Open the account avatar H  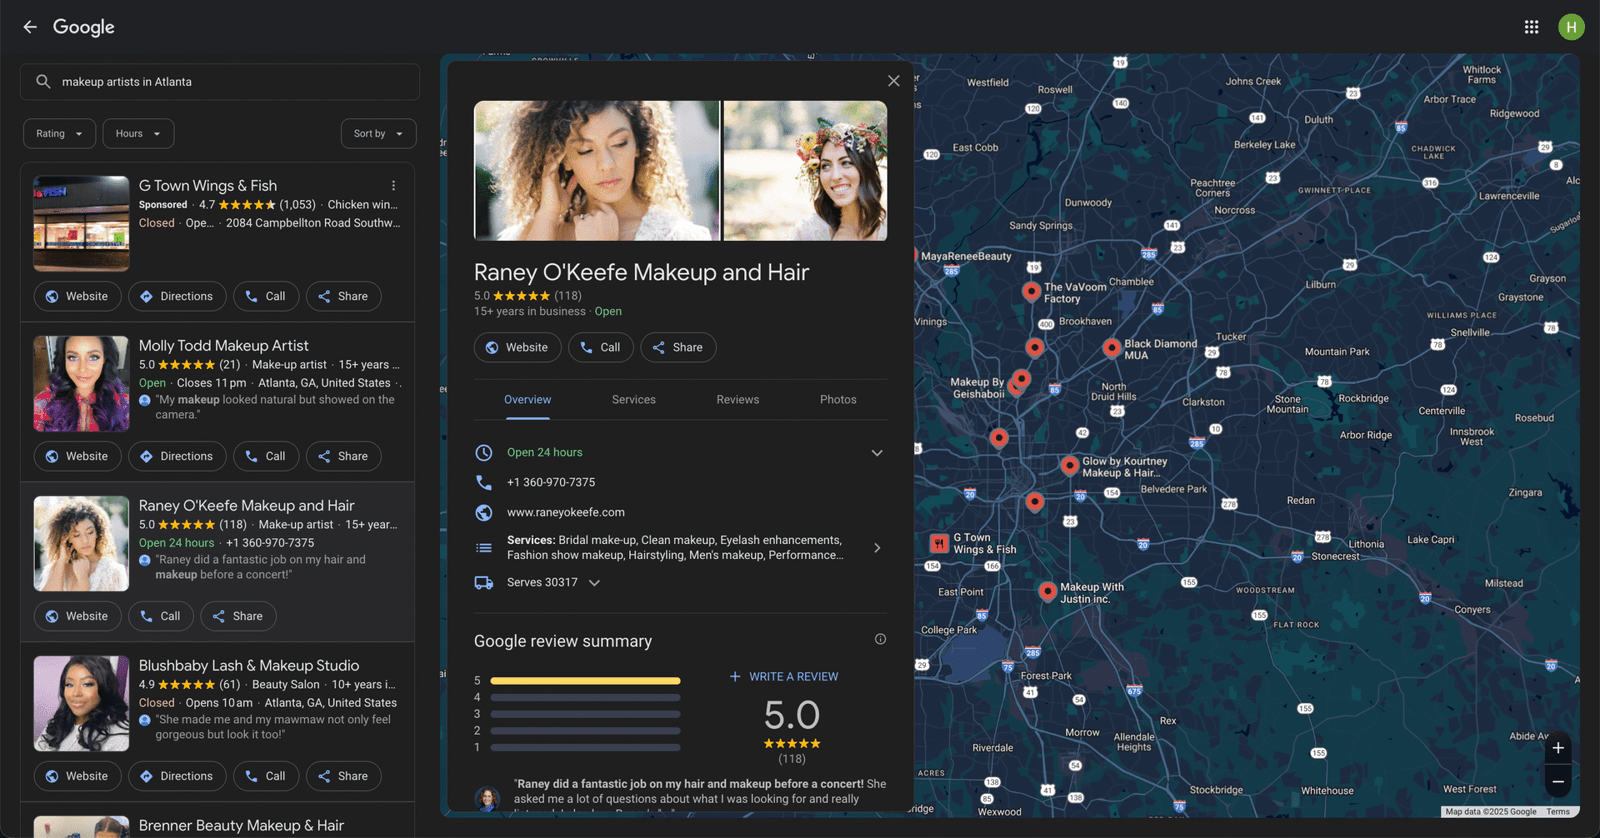coord(1571,27)
